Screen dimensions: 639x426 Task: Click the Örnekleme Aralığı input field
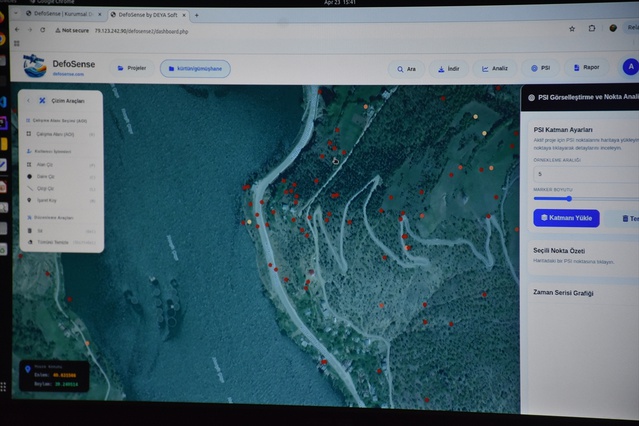(x=586, y=174)
